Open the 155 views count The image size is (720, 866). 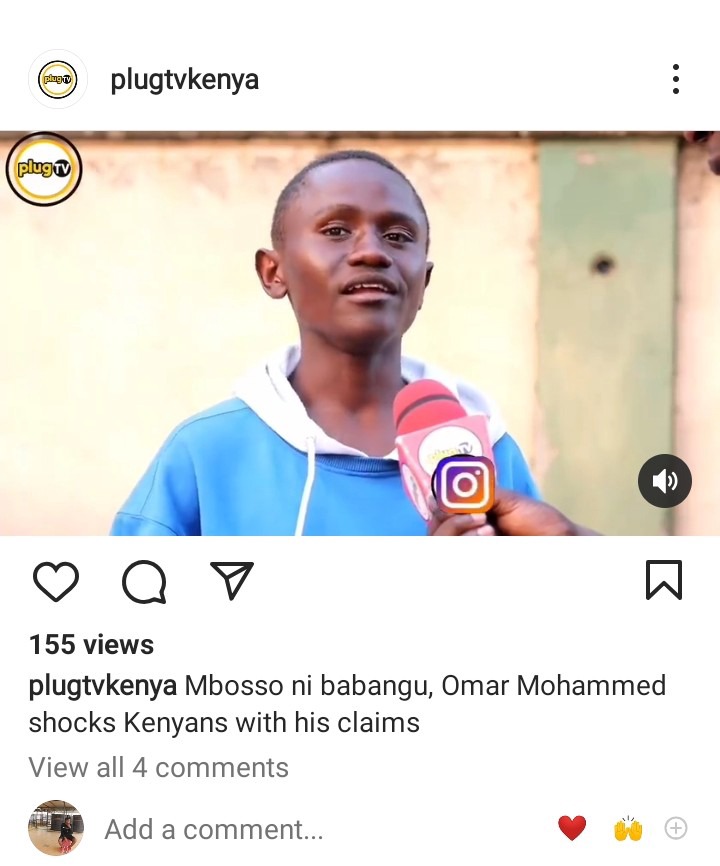click(x=91, y=645)
